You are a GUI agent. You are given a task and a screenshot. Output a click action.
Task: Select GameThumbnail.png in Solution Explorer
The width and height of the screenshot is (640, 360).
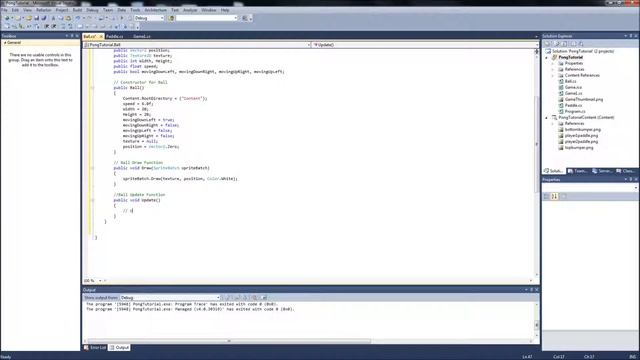click(584, 99)
